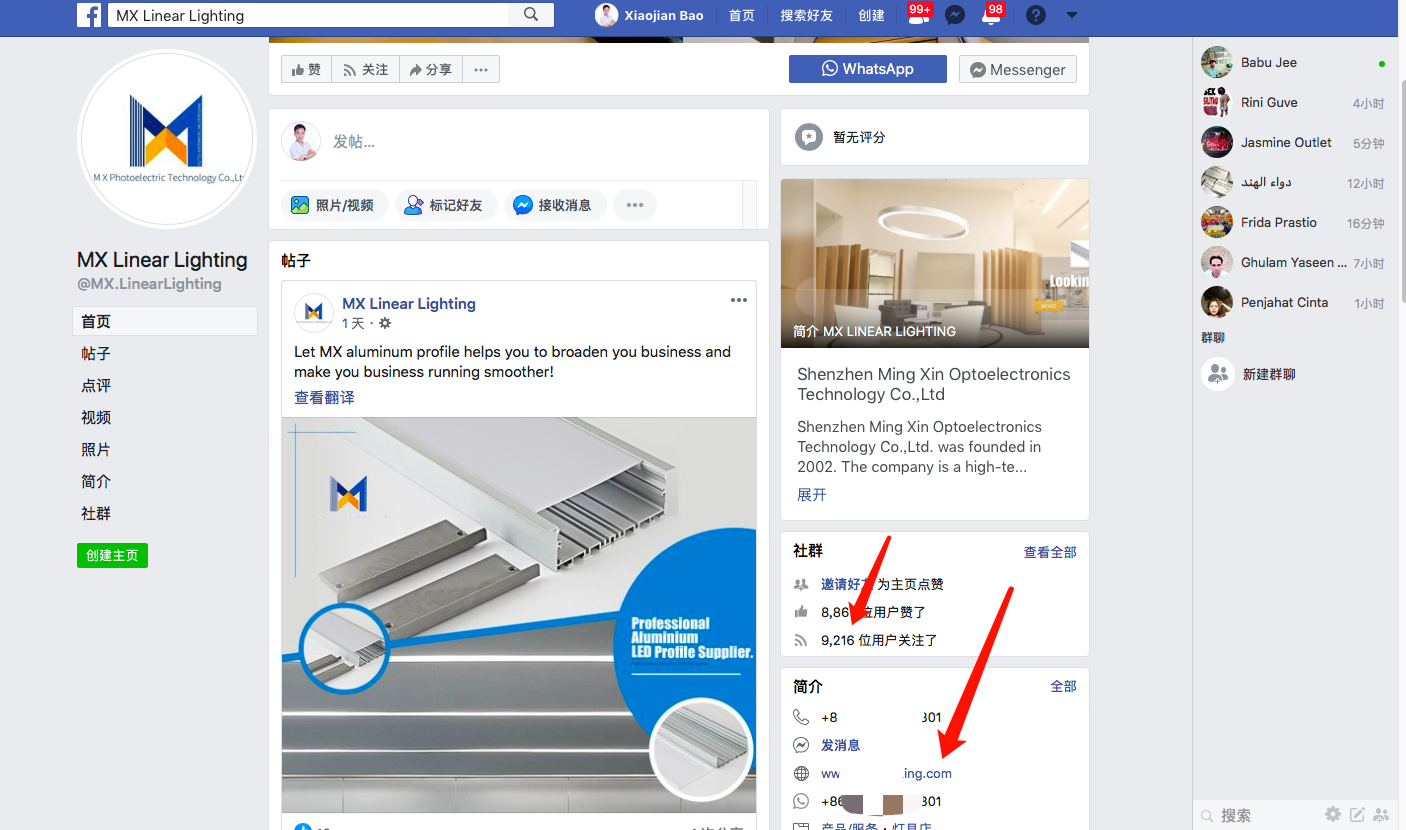Click the 暂无评分 rating icon
The height and width of the screenshot is (830, 1406).
click(809, 137)
